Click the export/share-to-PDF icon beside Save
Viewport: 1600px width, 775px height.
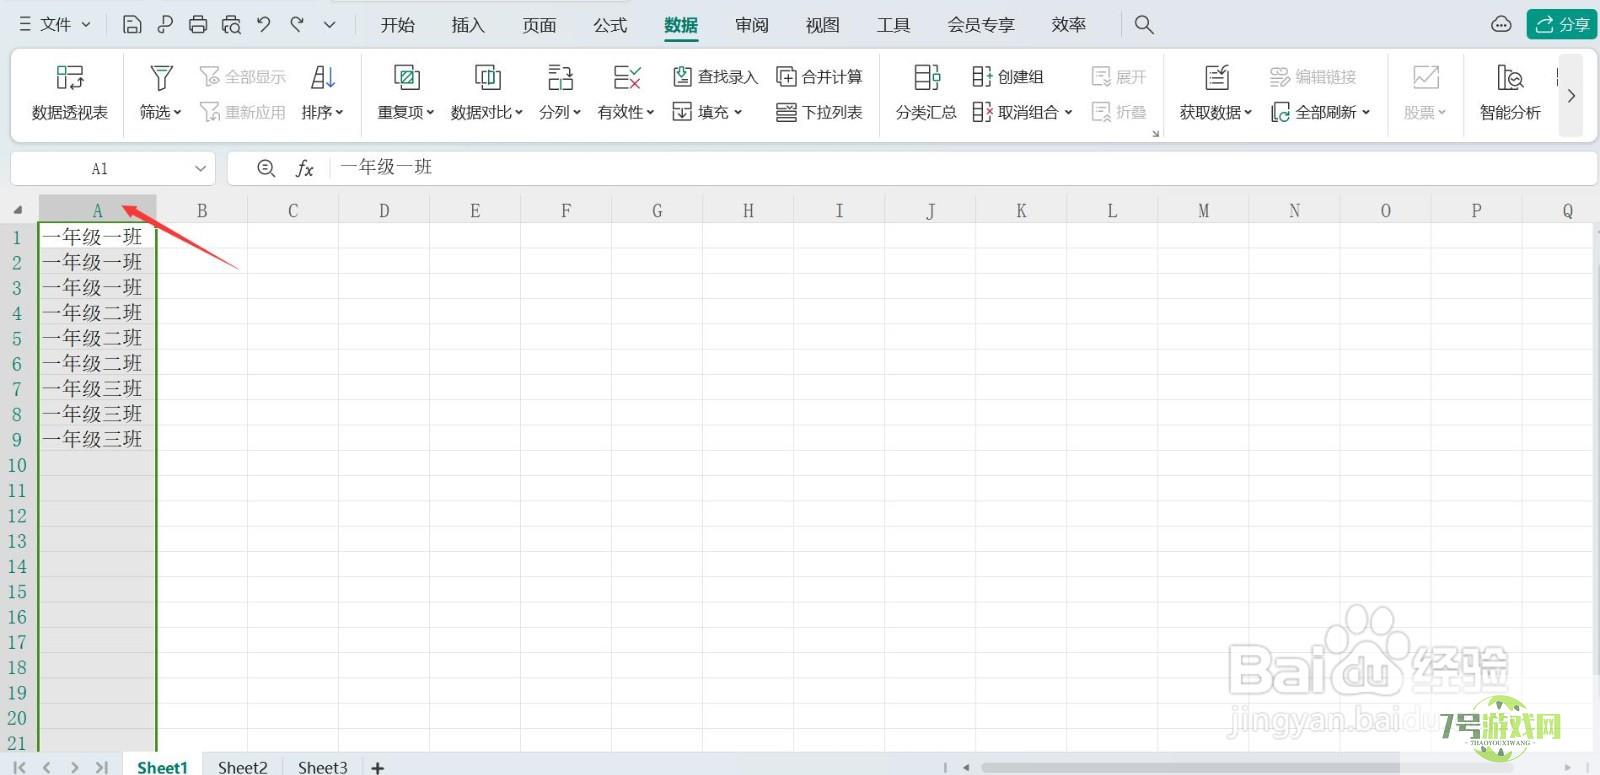click(165, 25)
